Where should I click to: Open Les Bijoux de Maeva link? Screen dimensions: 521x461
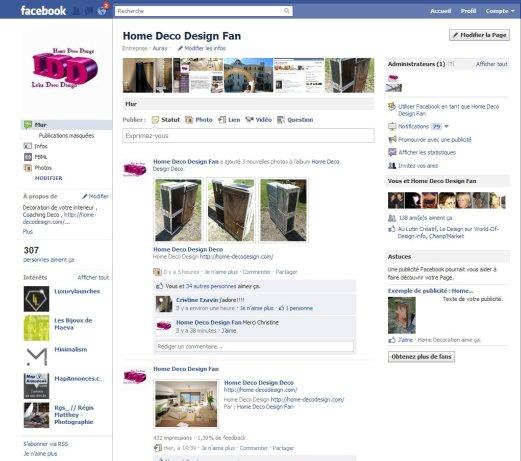tap(73, 324)
